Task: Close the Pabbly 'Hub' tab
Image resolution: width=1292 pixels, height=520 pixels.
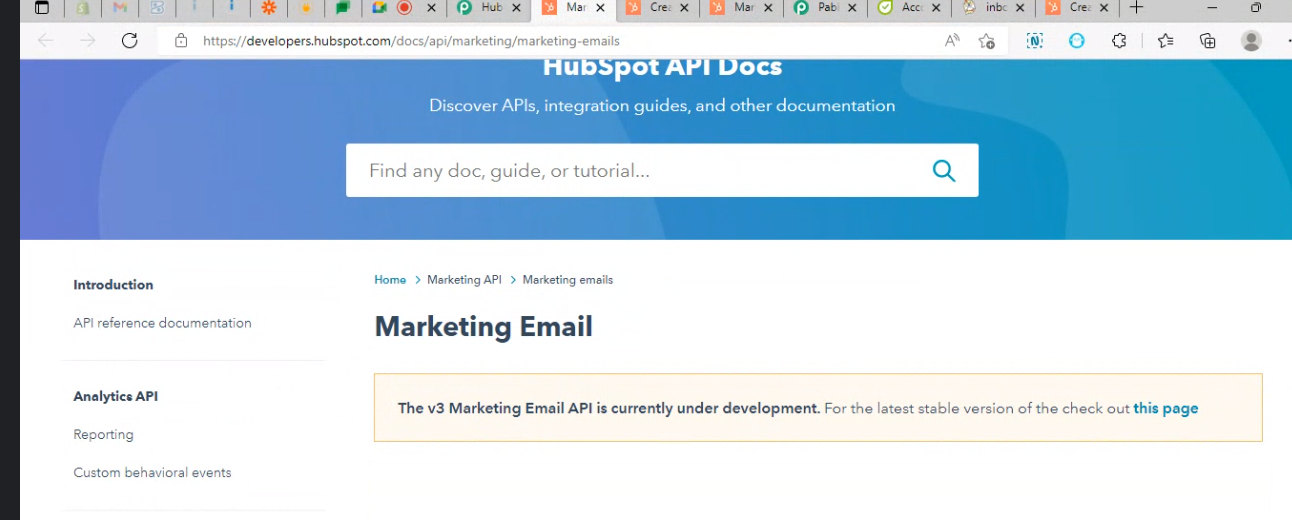Action: click(516, 8)
